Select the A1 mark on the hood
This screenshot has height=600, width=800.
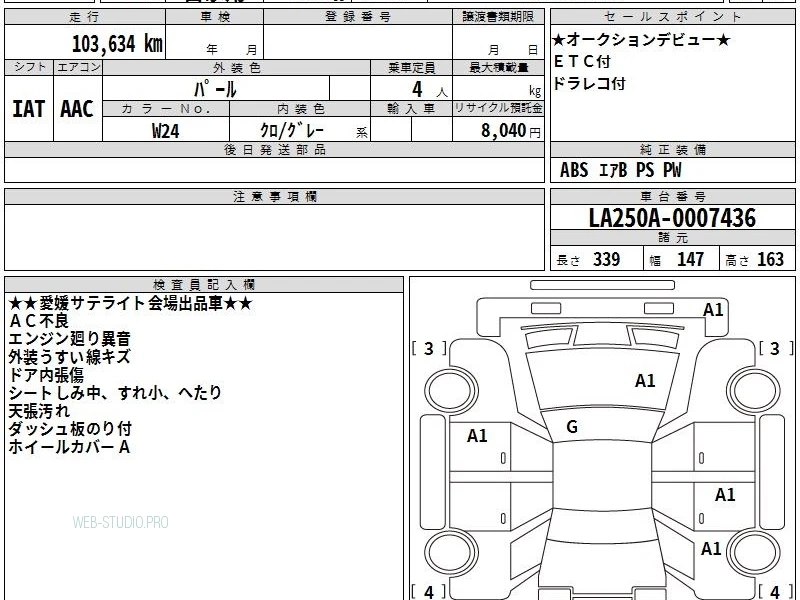point(645,381)
